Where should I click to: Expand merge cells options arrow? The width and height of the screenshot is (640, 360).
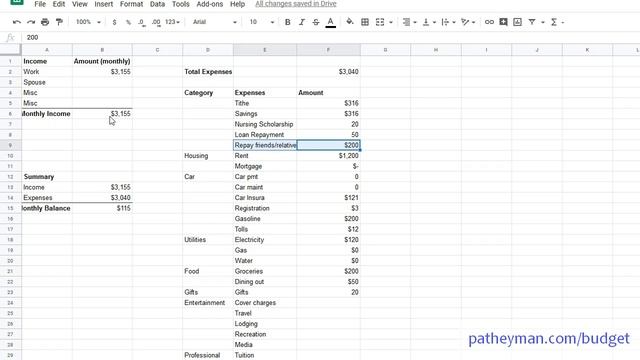(x=391, y=22)
